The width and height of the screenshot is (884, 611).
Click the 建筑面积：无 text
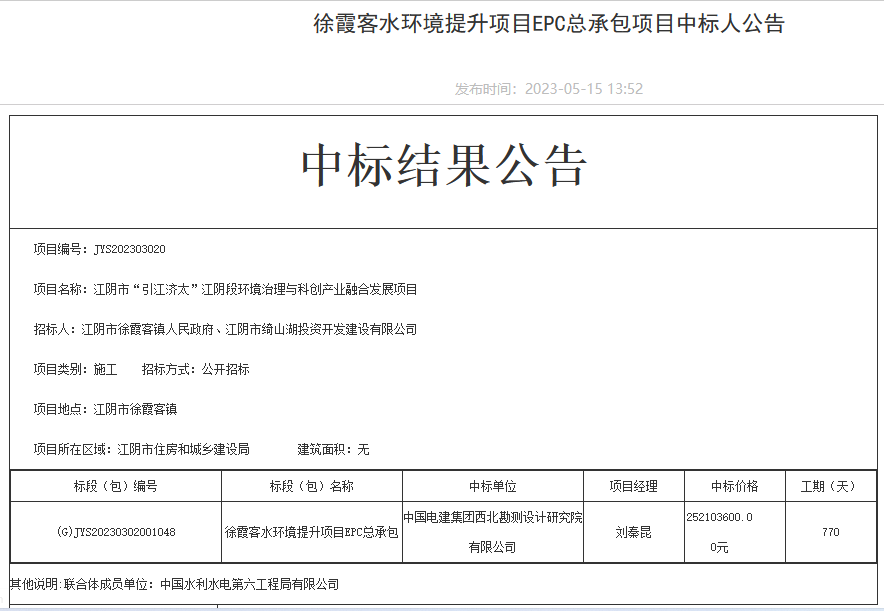pos(333,449)
